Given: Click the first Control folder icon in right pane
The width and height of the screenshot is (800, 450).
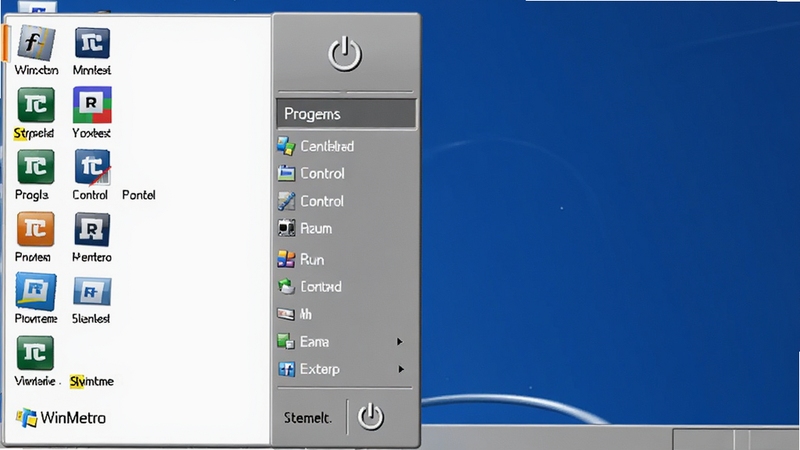Looking at the screenshot, I should click(286, 173).
